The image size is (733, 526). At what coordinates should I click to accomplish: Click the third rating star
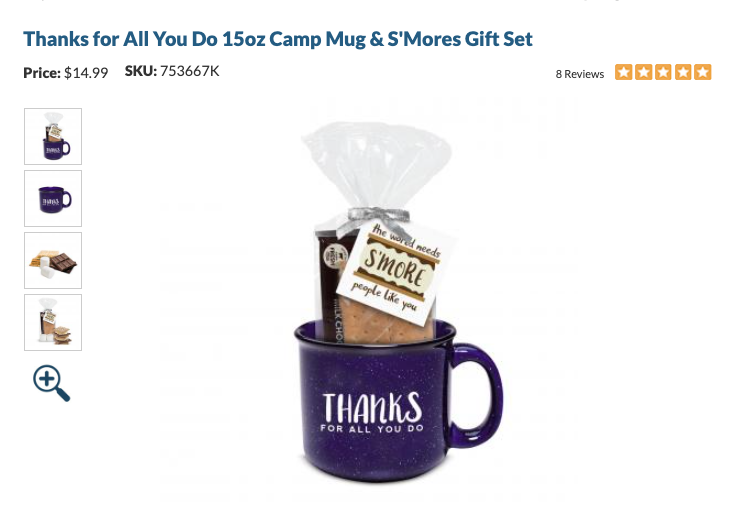663,72
